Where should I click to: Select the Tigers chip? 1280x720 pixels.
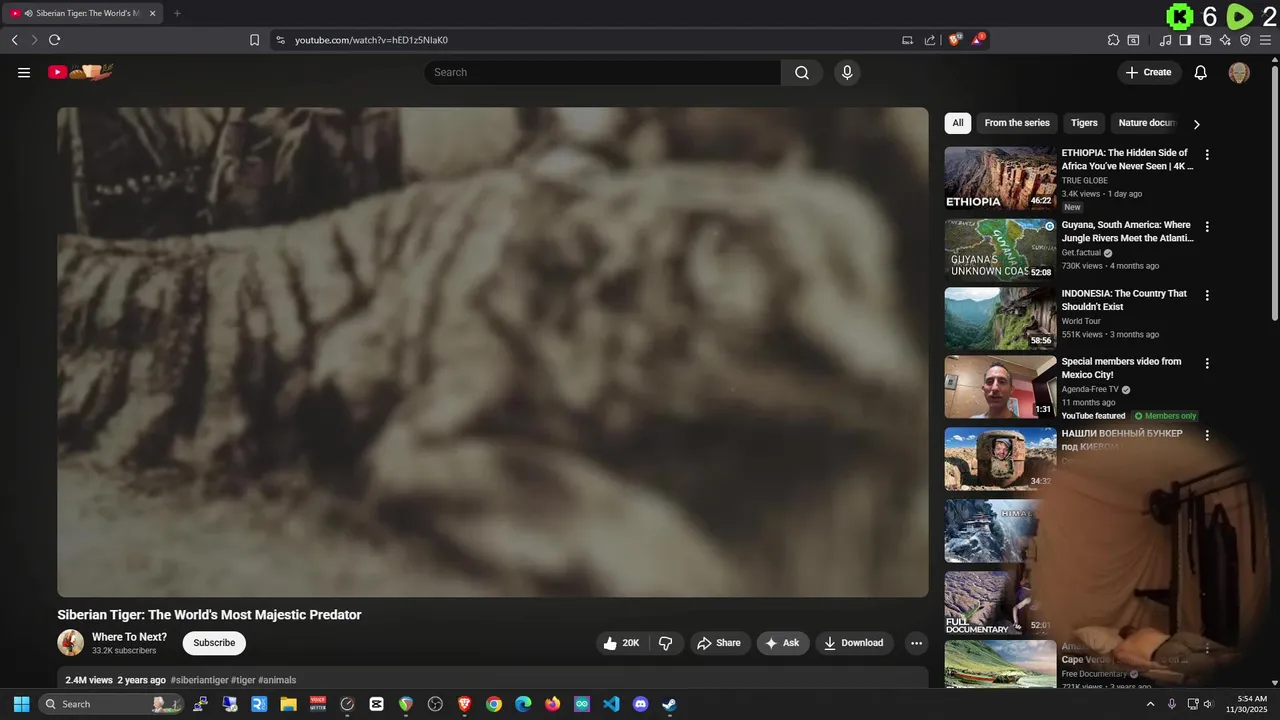1084,123
